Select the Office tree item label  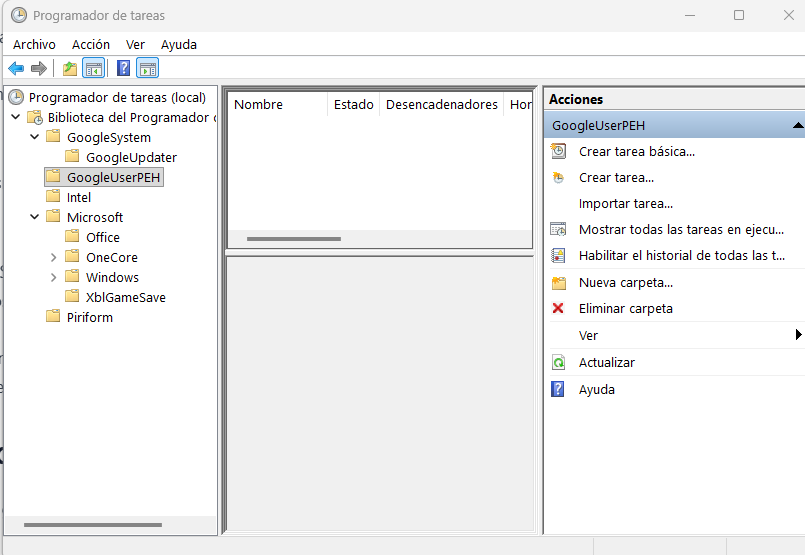(103, 237)
